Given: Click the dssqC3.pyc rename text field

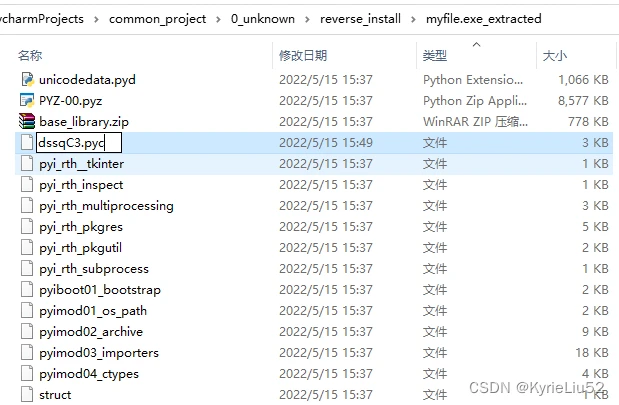Looking at the screenshot, I should 78,143.
